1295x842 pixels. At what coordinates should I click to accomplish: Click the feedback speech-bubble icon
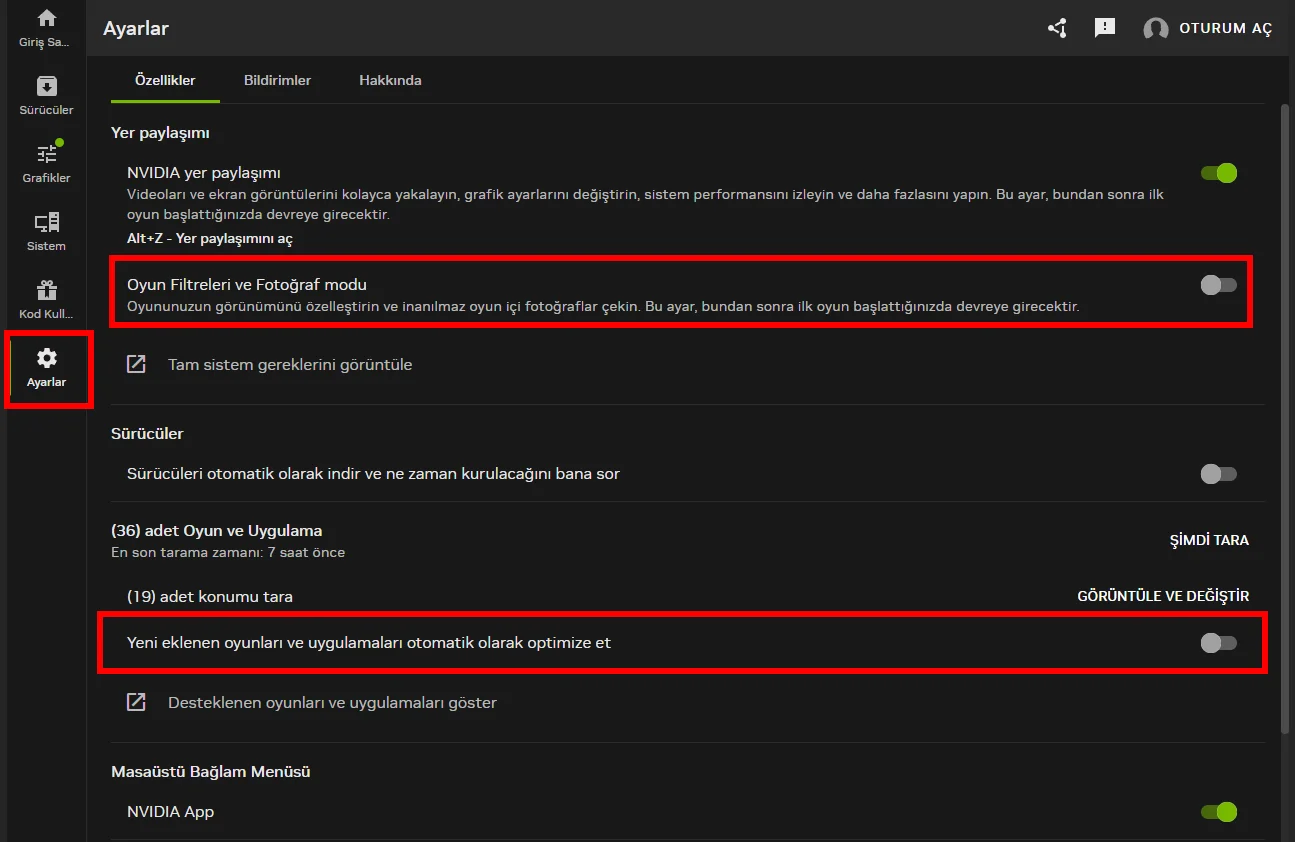point(1105,28)
